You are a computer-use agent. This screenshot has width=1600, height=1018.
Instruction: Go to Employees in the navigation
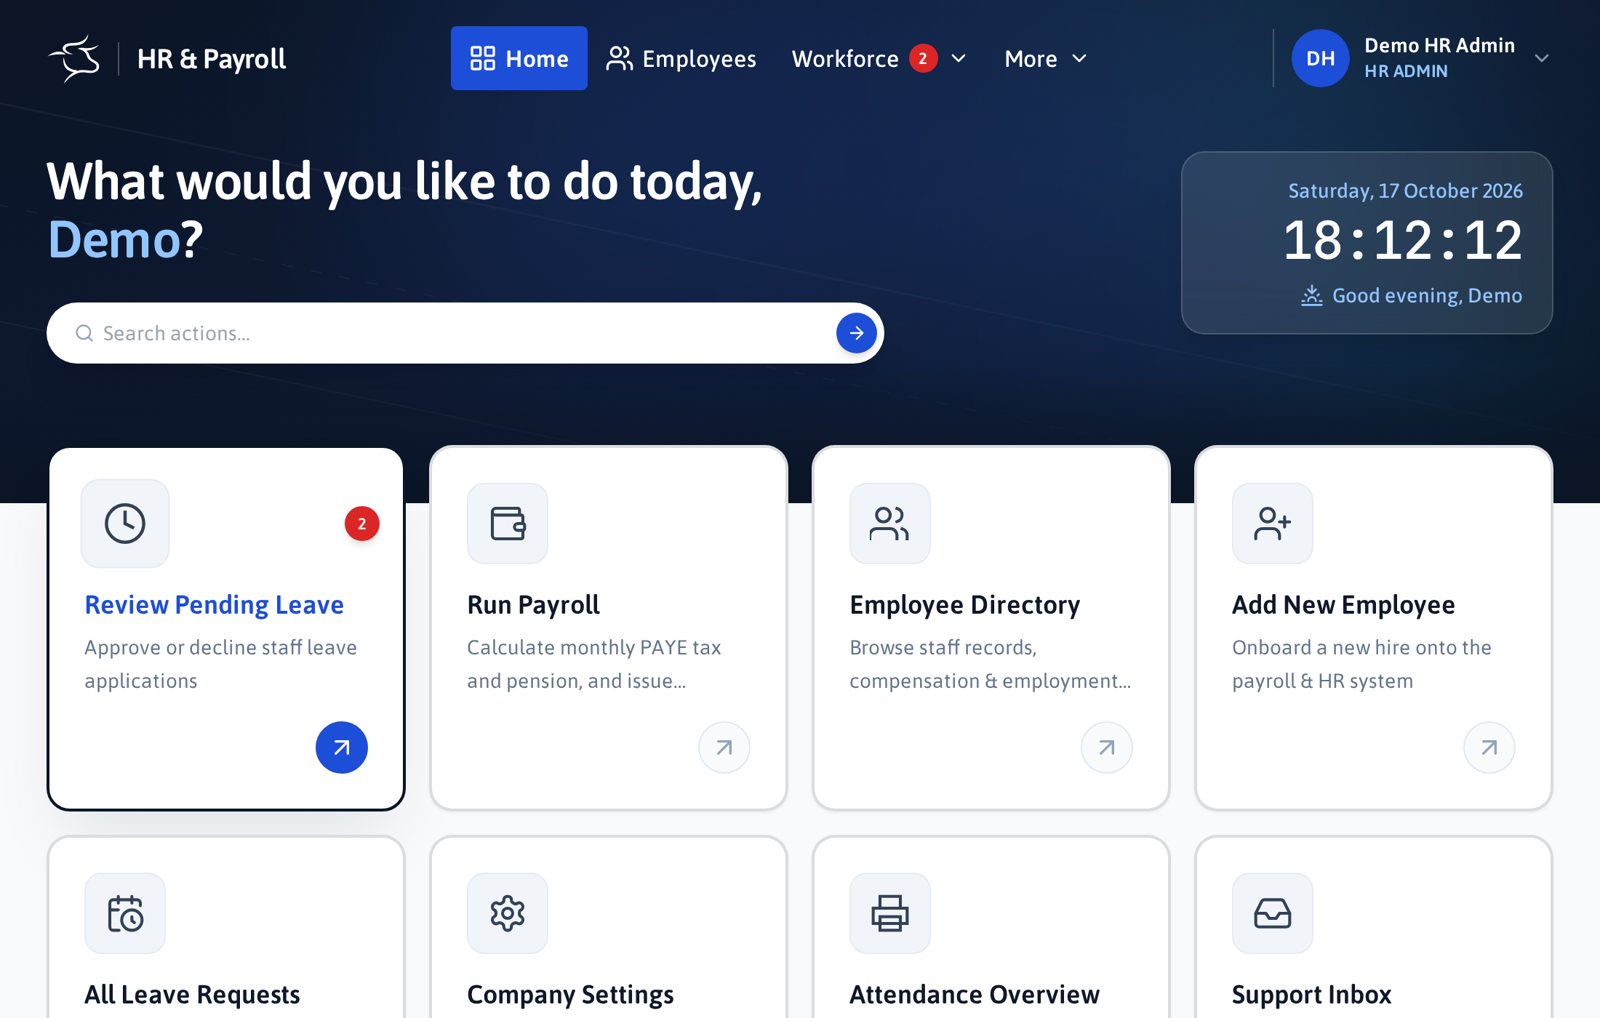(681, 58)
